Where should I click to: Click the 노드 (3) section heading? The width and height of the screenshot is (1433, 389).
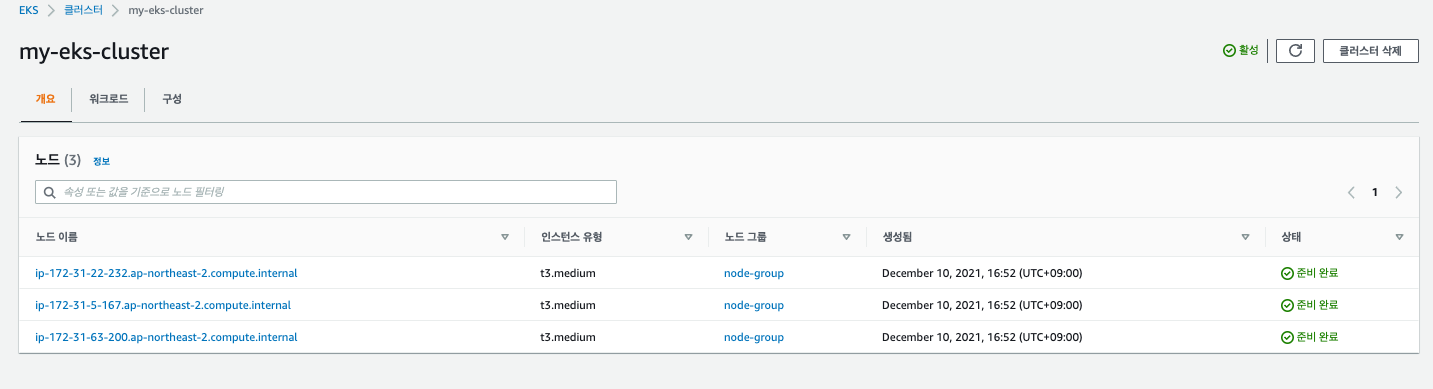point(58,160)
